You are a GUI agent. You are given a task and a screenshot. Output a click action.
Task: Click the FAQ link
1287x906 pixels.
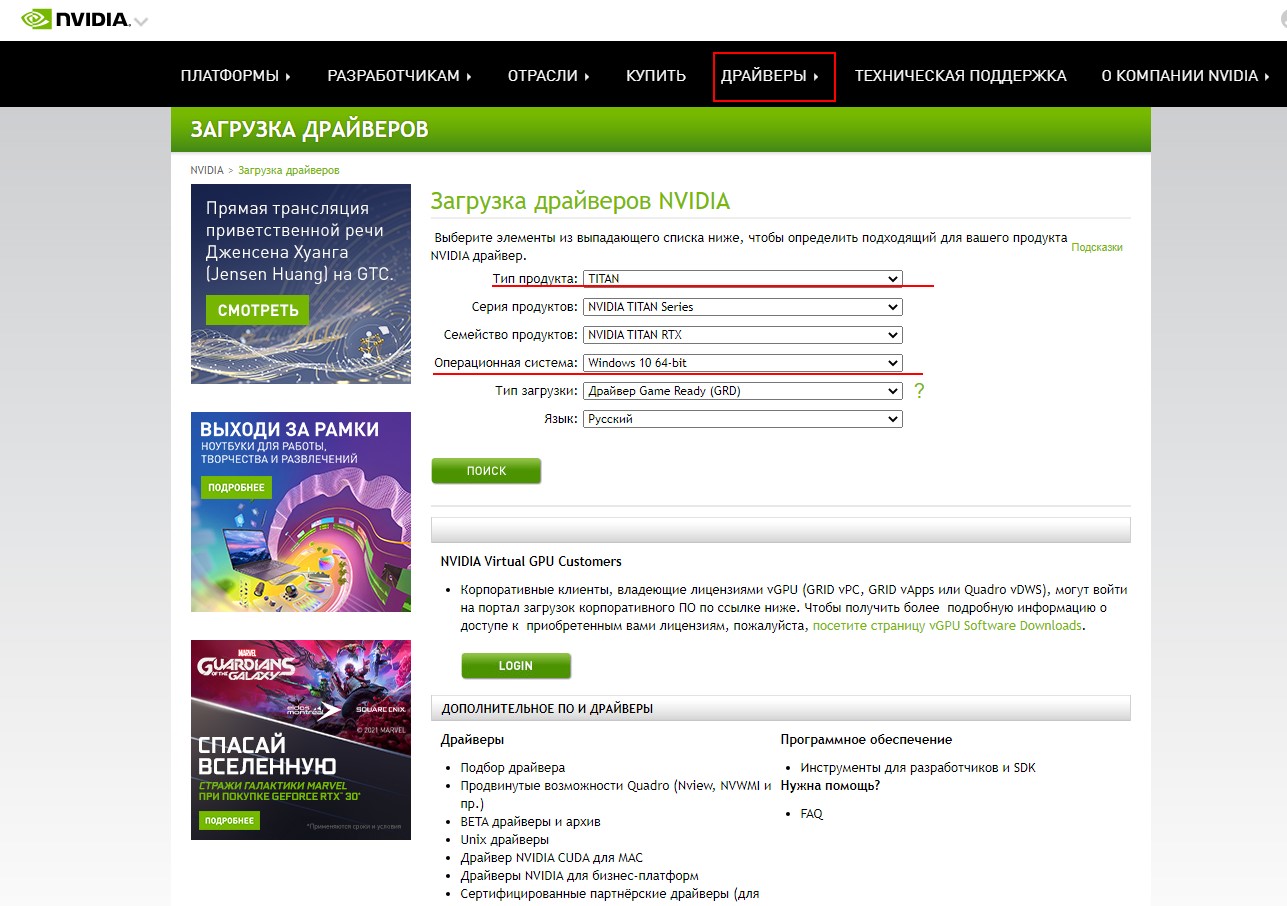[811, 814]
